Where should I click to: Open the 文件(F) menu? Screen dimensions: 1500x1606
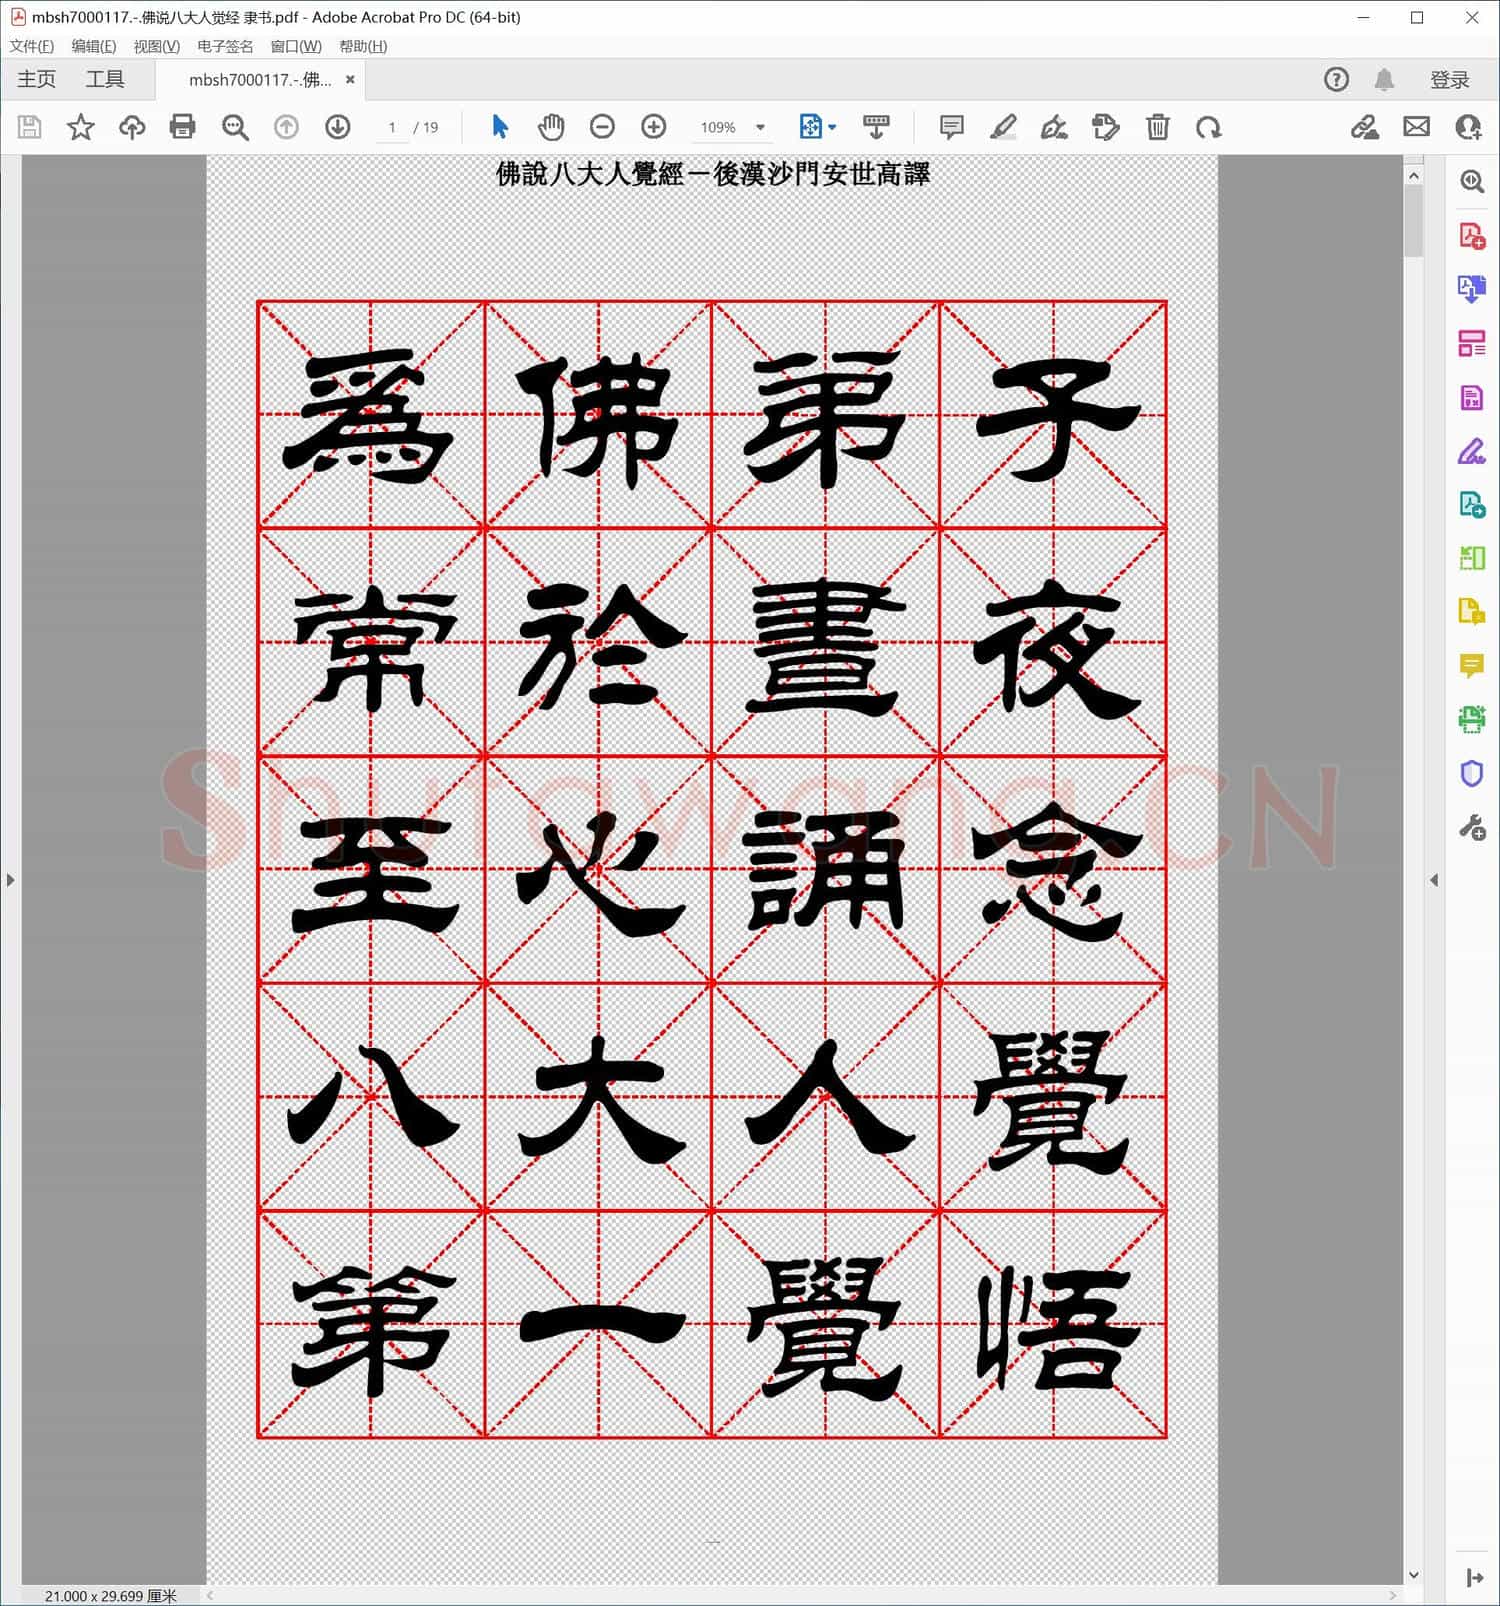click(x=32, y=46)
